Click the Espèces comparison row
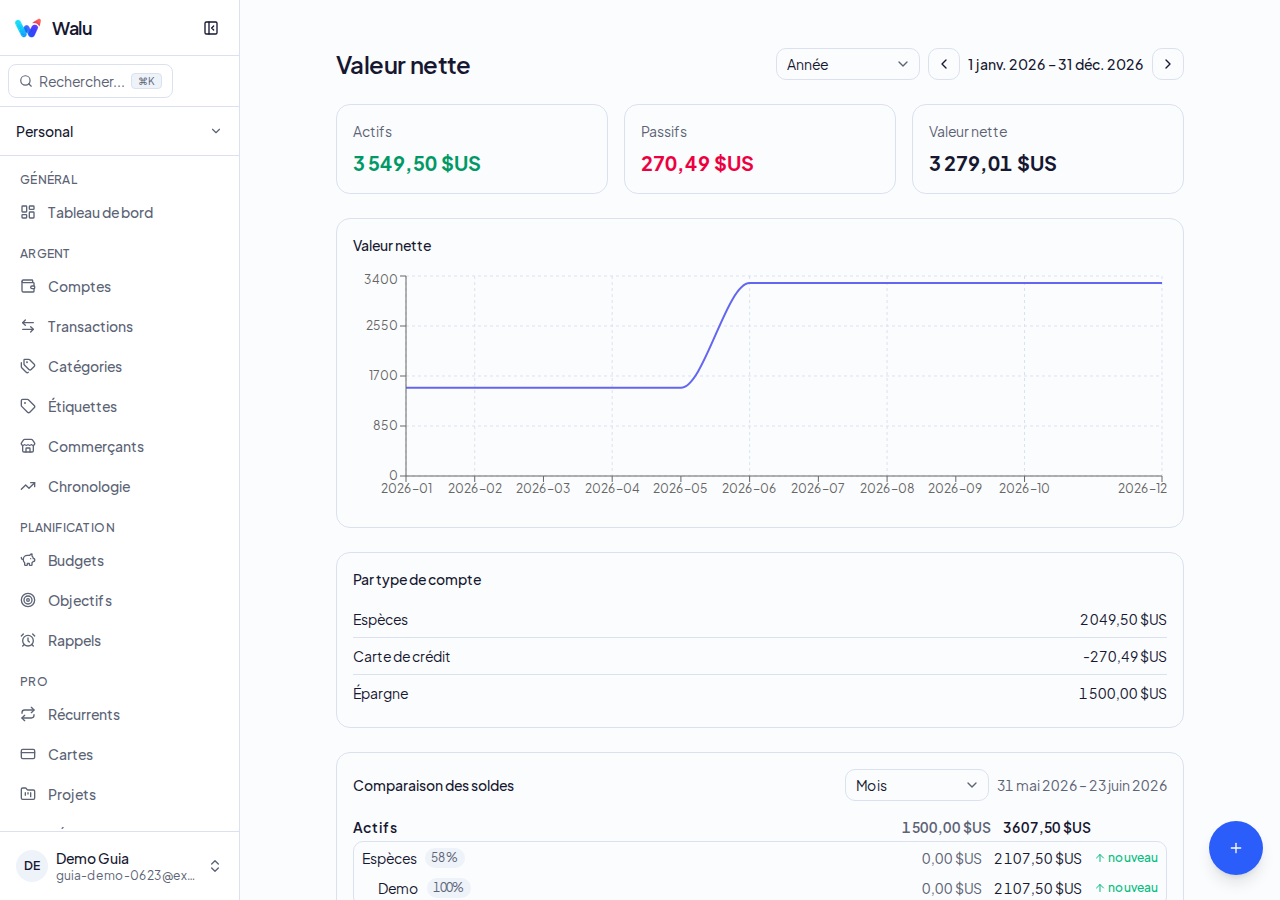The width and height of the screenshot is (1280, 900). click(x=760, y=858)
